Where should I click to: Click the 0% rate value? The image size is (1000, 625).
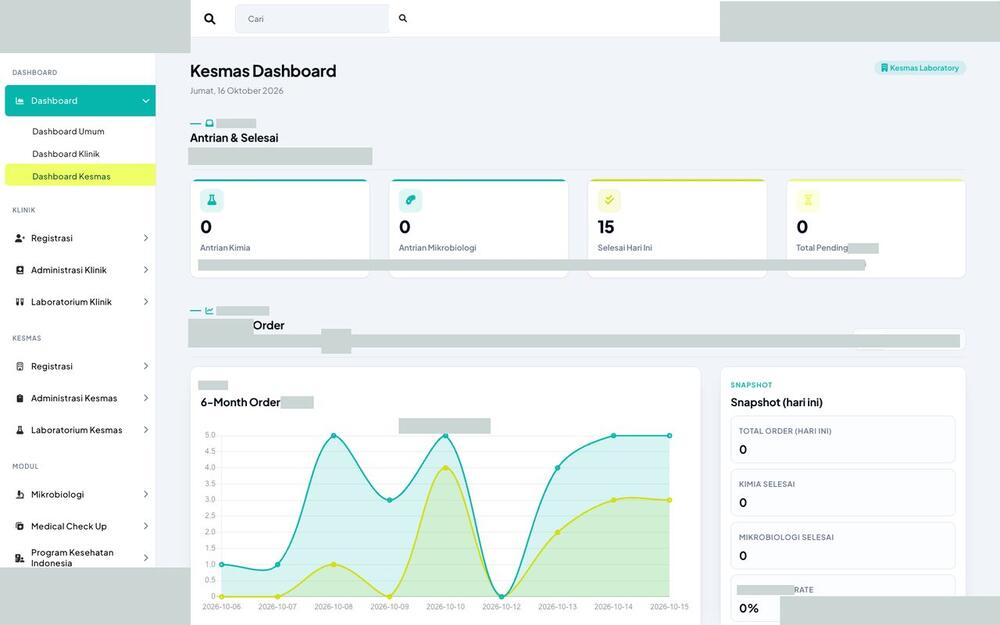[x=749, y=608]
